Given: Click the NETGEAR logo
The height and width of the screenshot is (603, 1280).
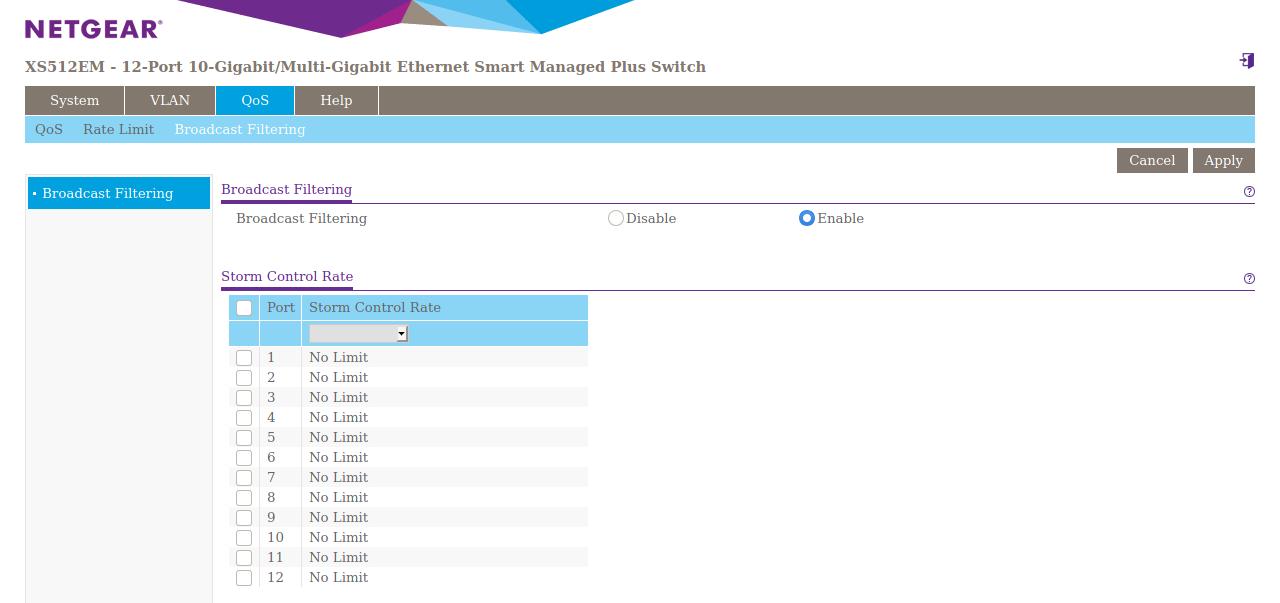Looking at the screenshot, I should coord(93,29).
